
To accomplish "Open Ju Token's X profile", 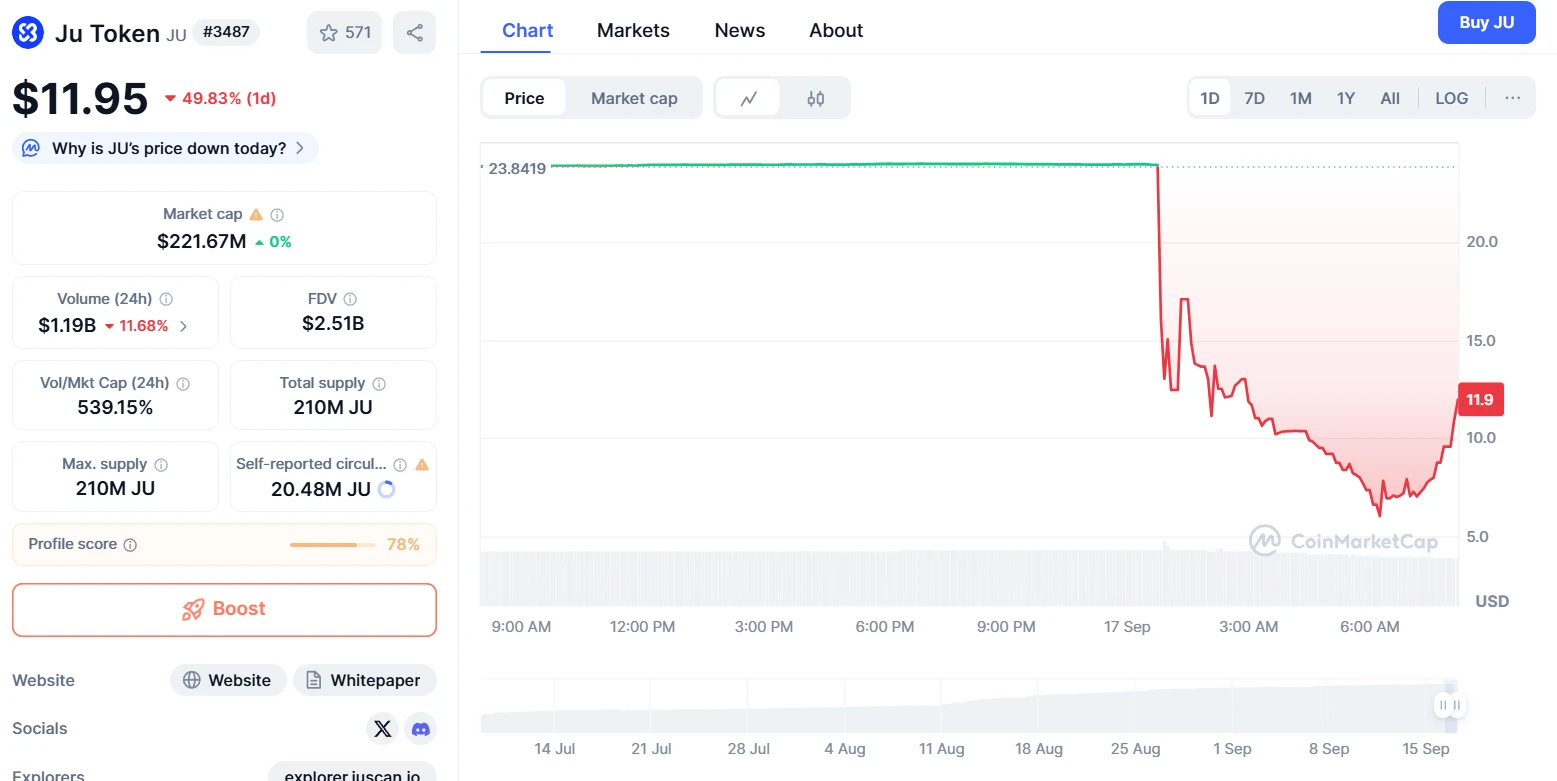I will click(382, 728).
